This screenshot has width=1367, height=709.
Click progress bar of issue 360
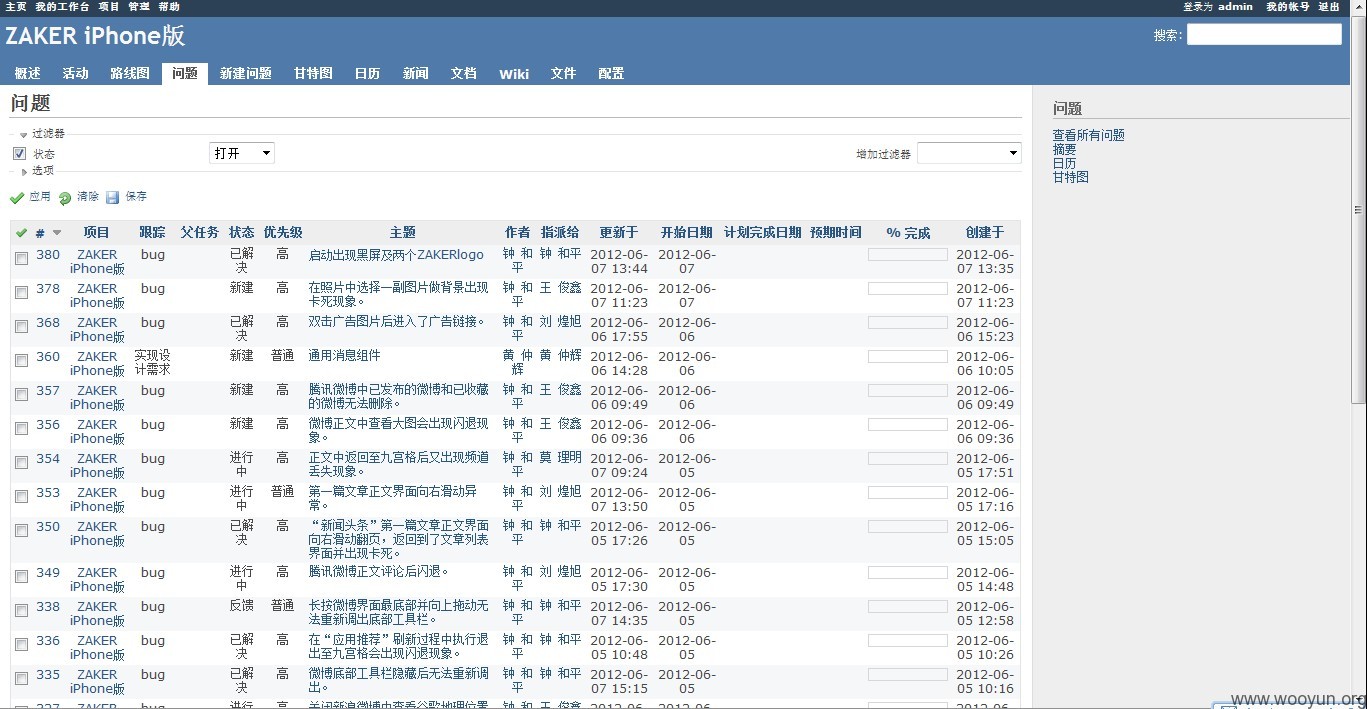(x=907, y=357)
